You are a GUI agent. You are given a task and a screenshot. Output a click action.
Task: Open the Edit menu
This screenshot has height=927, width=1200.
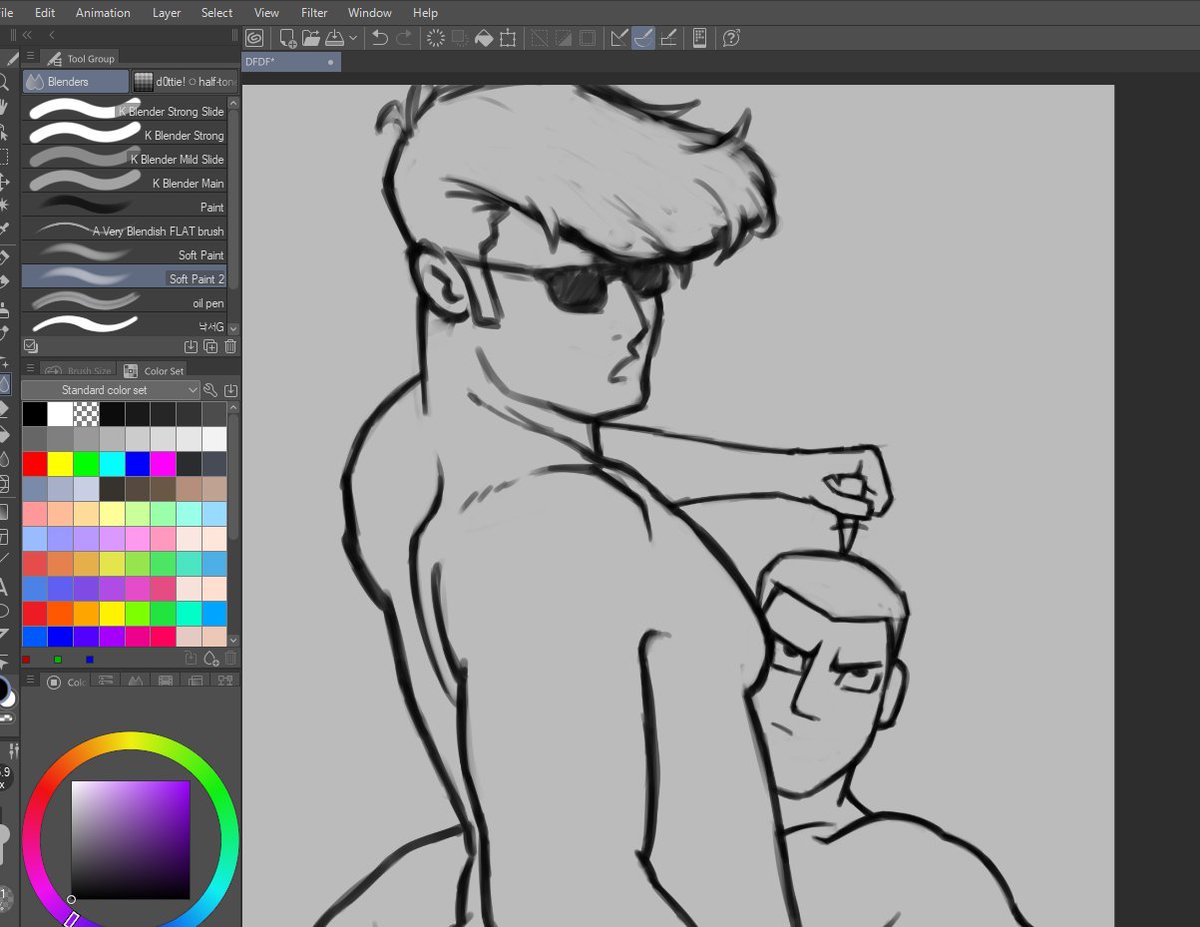44,13
